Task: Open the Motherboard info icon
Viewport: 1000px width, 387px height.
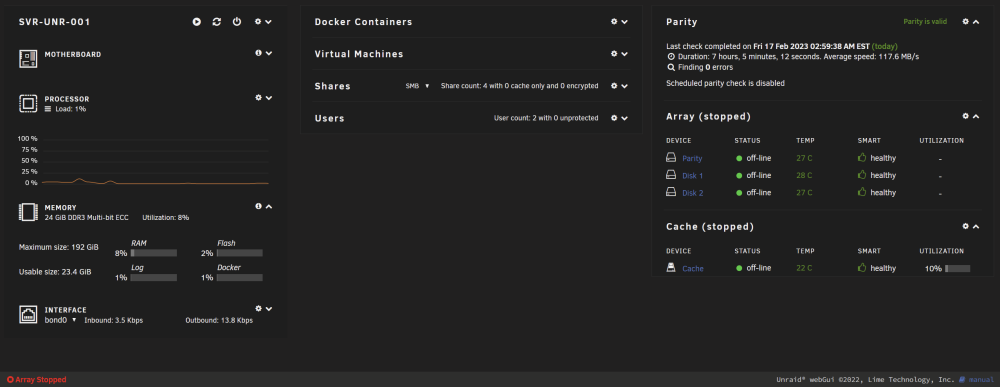Action: [x=258, y=54]
